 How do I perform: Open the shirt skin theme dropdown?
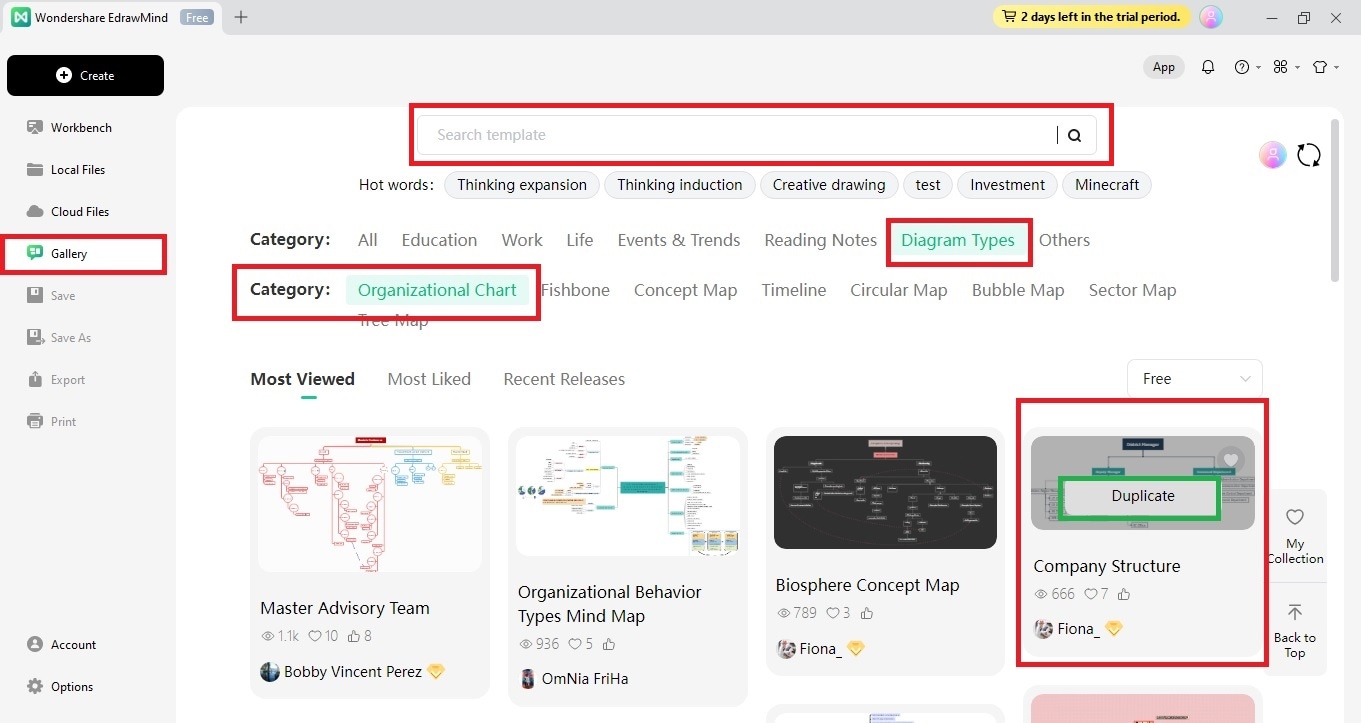pos(1325,67)
